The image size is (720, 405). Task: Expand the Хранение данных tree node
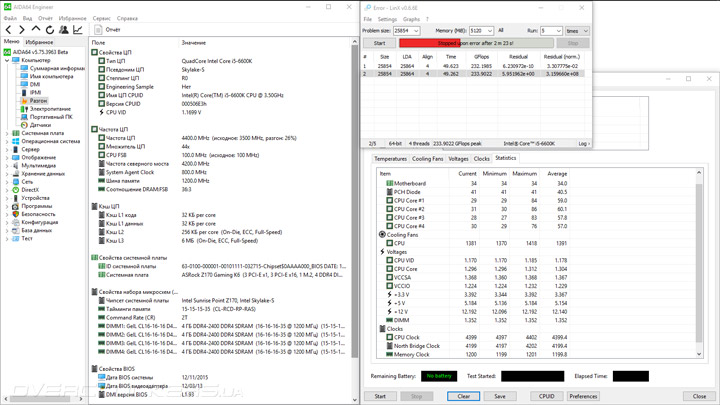7,174
